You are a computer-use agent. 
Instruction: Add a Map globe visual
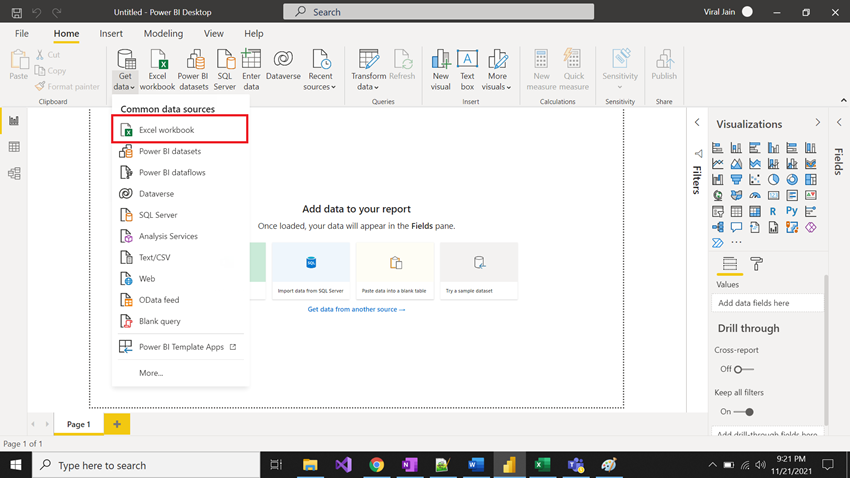[x=718, y=195]
